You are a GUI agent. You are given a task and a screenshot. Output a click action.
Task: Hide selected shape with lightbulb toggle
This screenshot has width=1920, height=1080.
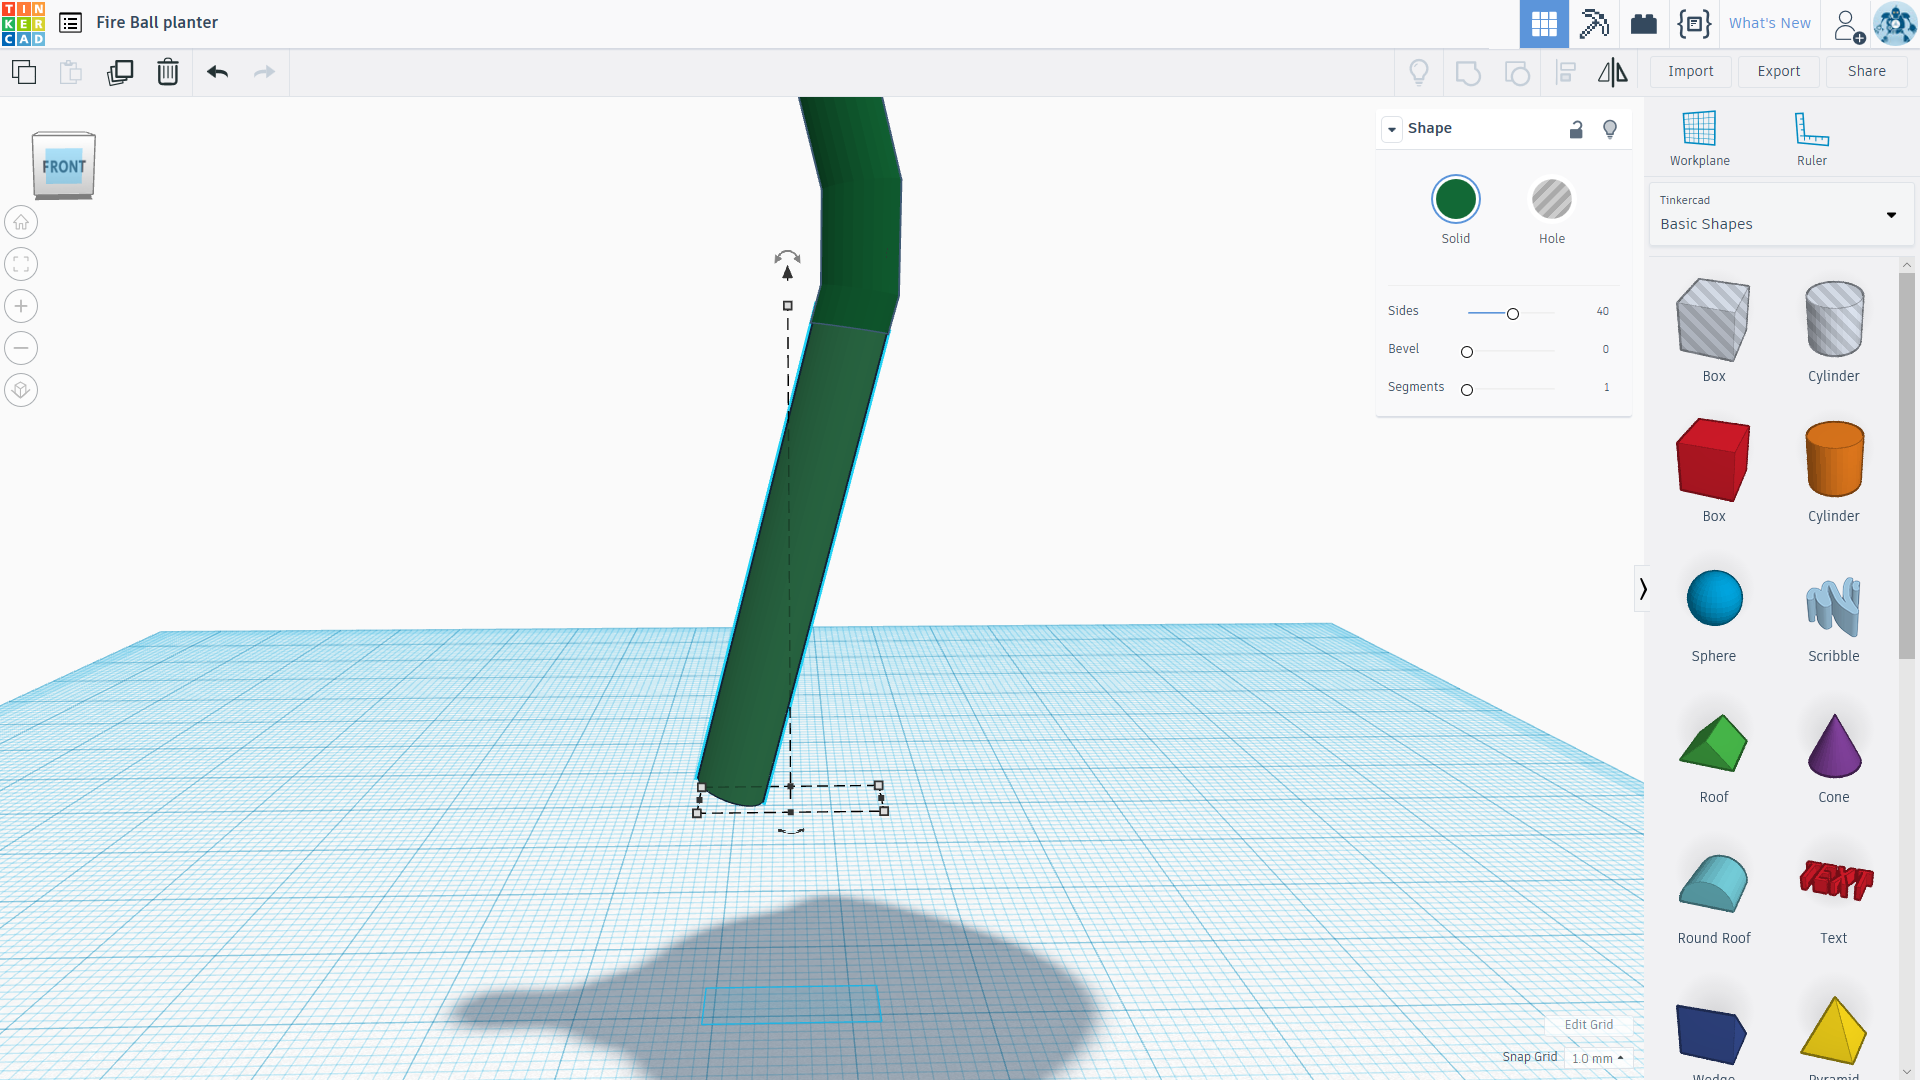[1610, 129]
